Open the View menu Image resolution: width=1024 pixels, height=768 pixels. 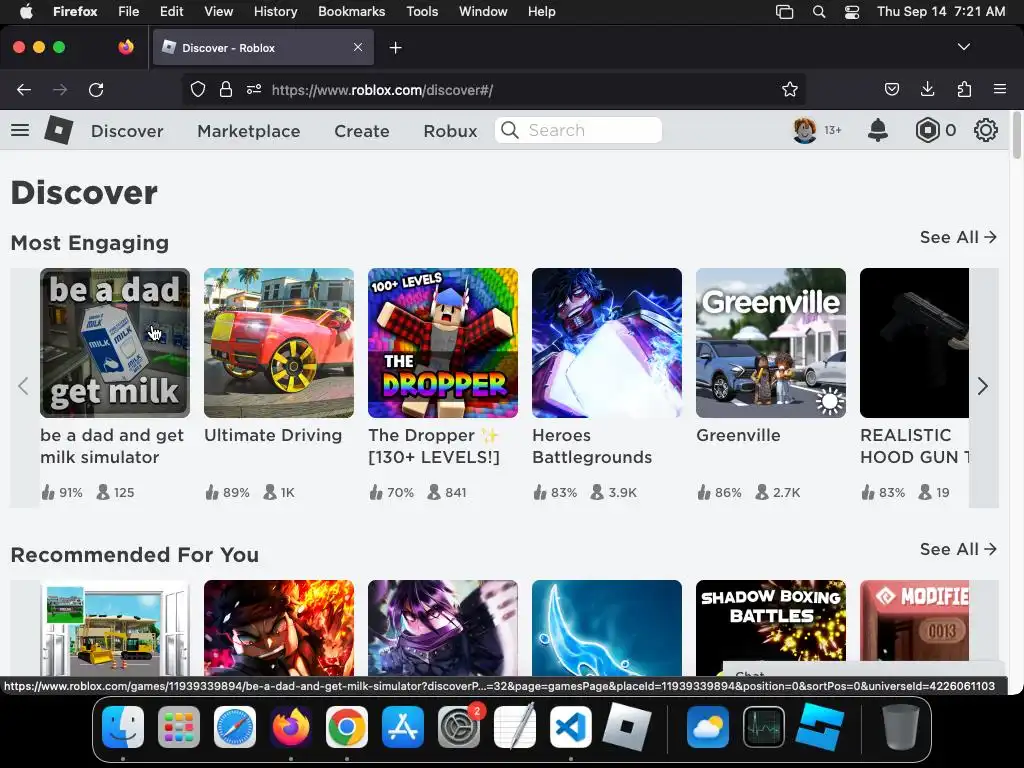218,11
